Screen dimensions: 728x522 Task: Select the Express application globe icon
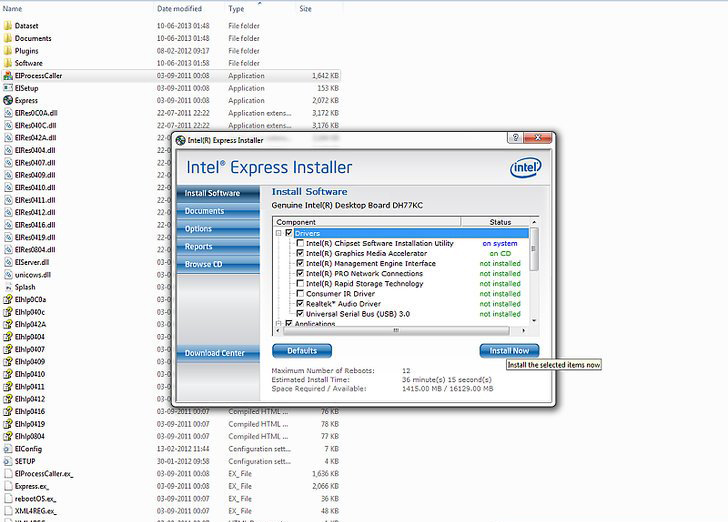[8, 100]
